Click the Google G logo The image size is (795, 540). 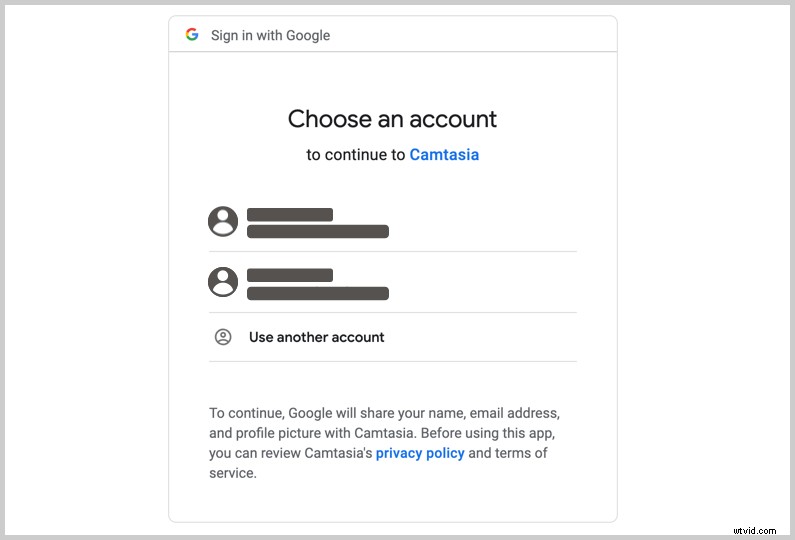click(192, 35)
